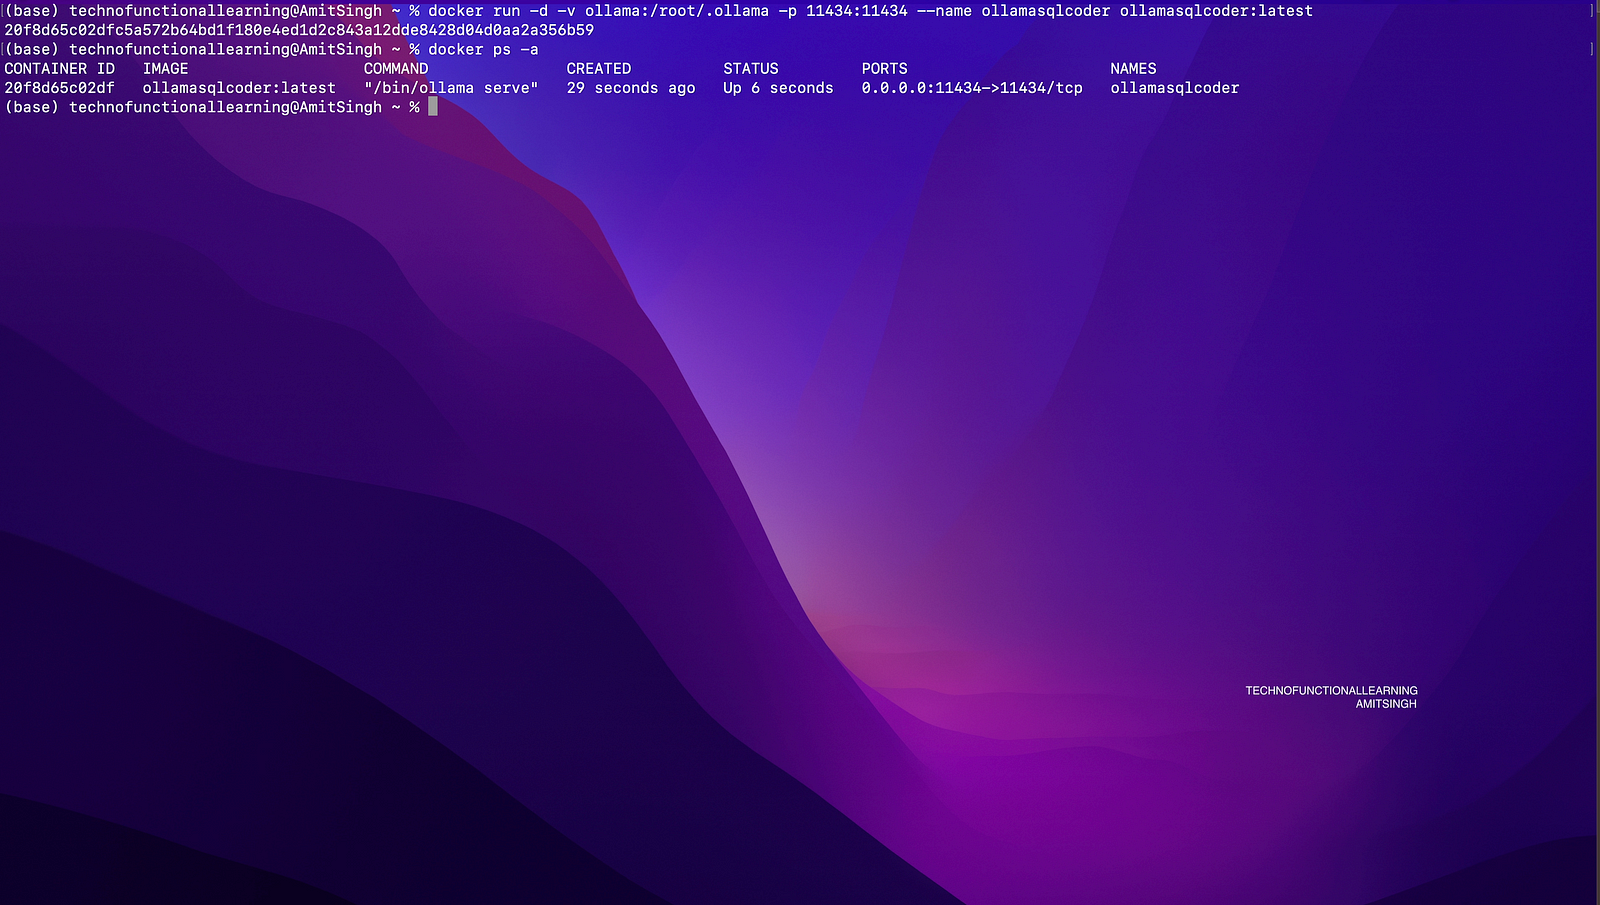The width and height of the screenshot is (1600, 905).
Task: Click the "29 seconds ago" created value
Action: click(630, 88)
